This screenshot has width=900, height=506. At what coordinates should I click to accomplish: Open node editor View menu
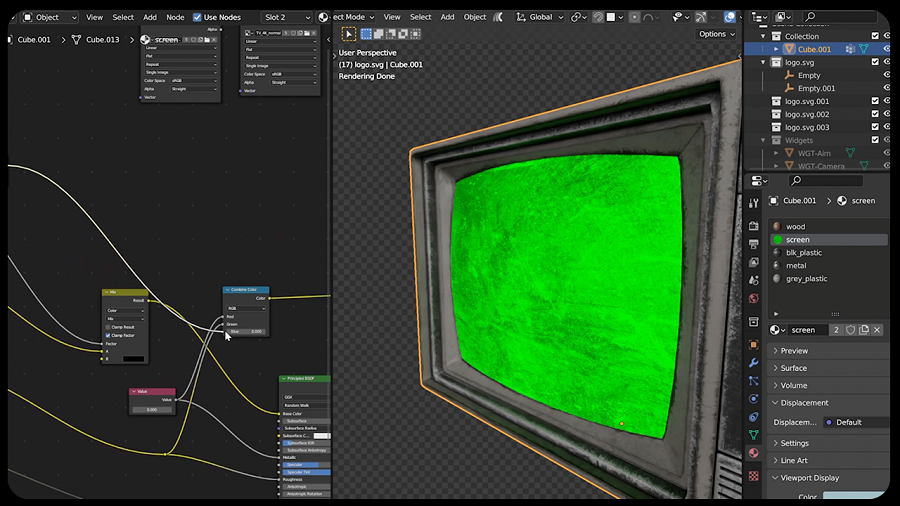point(94,17)
